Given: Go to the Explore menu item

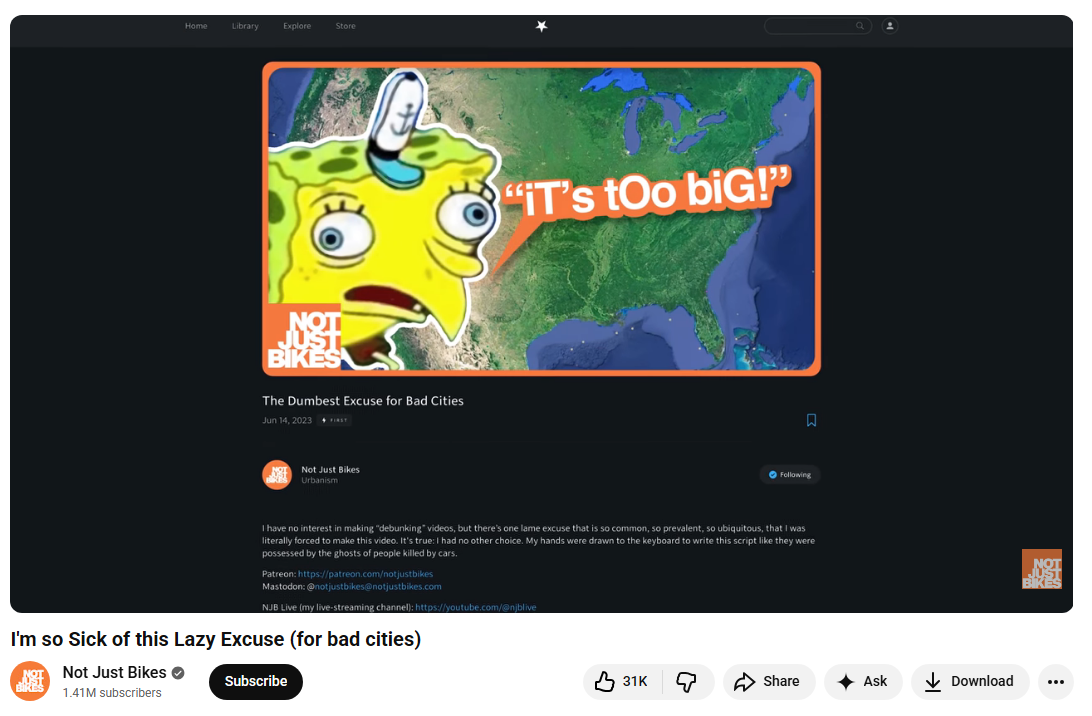Looking at the screenshot, I should 297,26.
